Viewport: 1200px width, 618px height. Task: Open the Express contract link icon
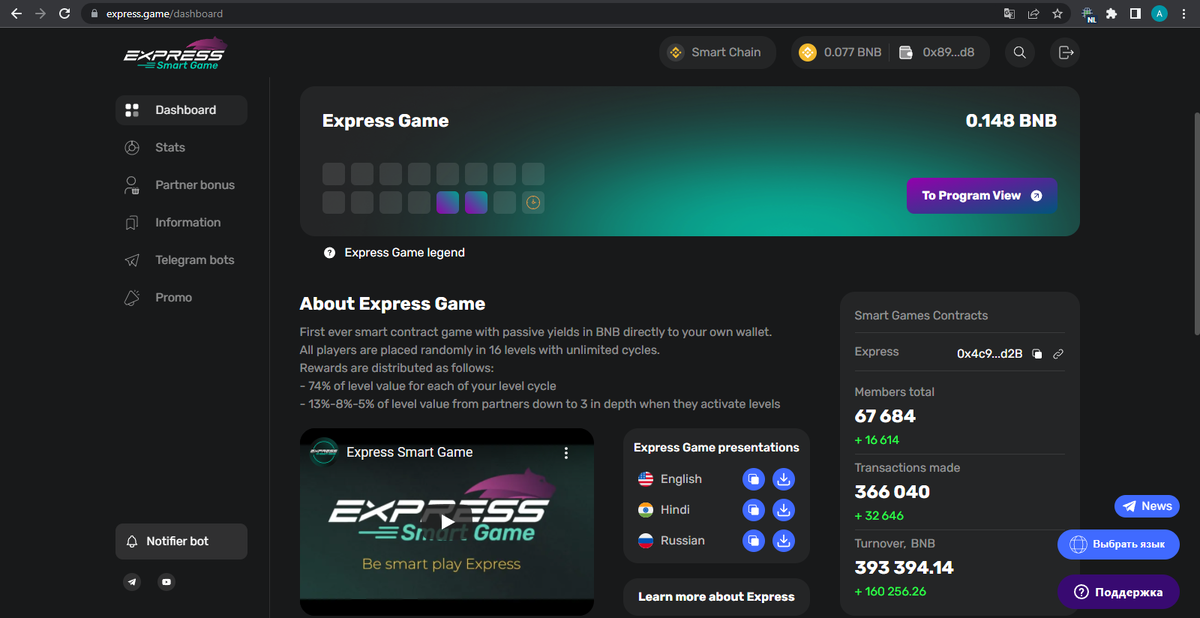tap(1058, 353)
